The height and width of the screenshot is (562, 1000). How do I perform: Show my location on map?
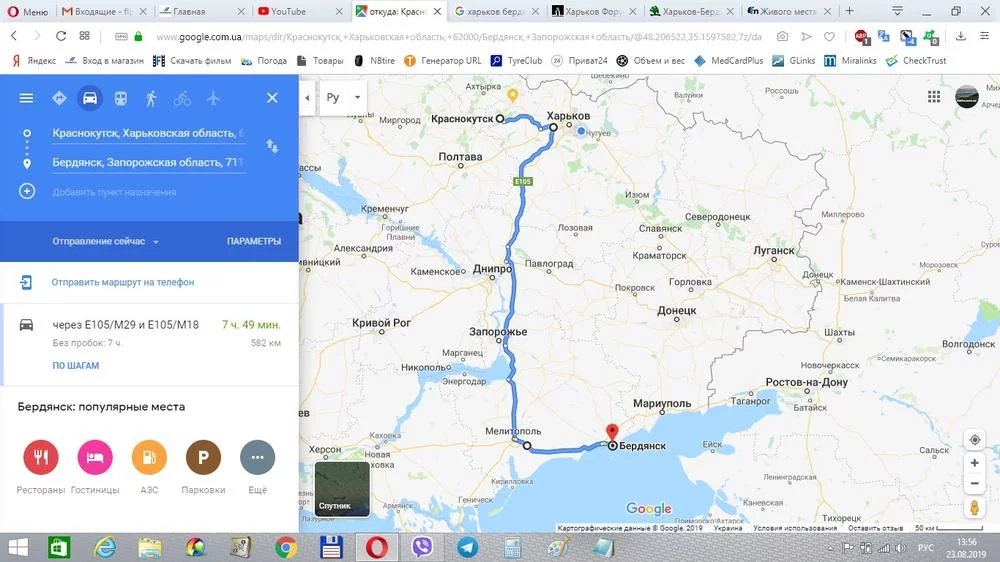[974, 440]
